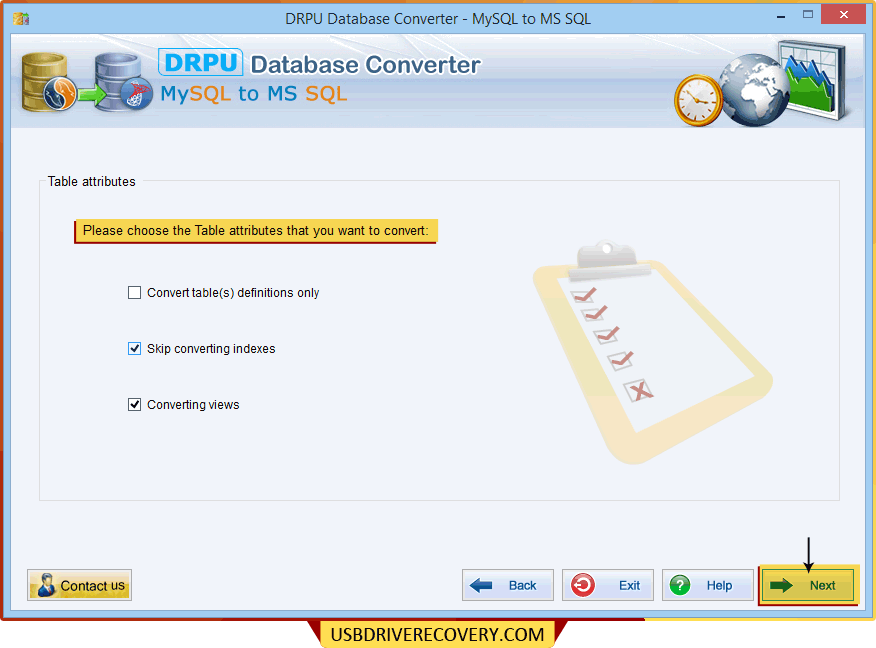Image resolution: width=876 pixels, height=648 pixels.
Task: Click the Next button
Action: 808,585
